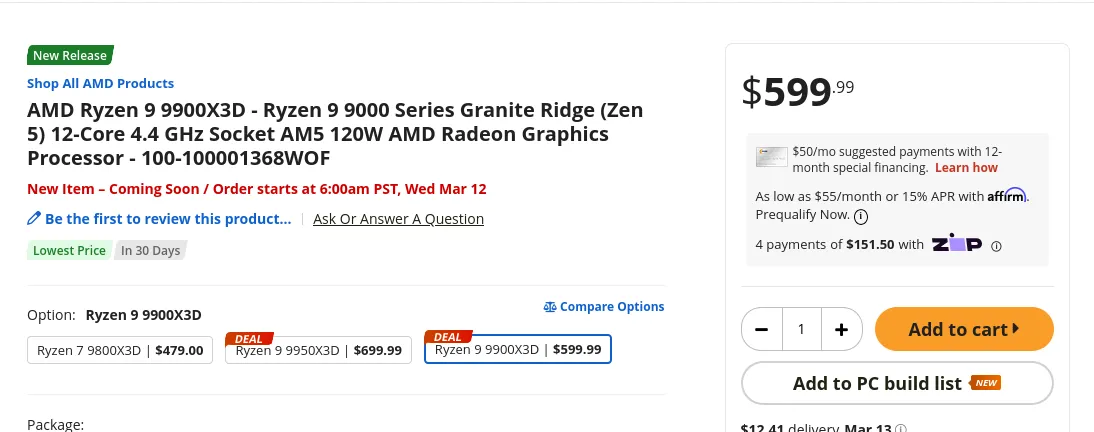Click the Compare Options scale icon

point(550,306)
